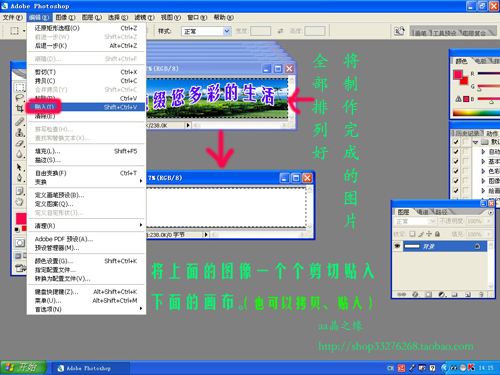Image resolution: width=500 pixels, height=375 pixels.
Task: Uncheck the first action set checkbox
Action: coord(456,142)
